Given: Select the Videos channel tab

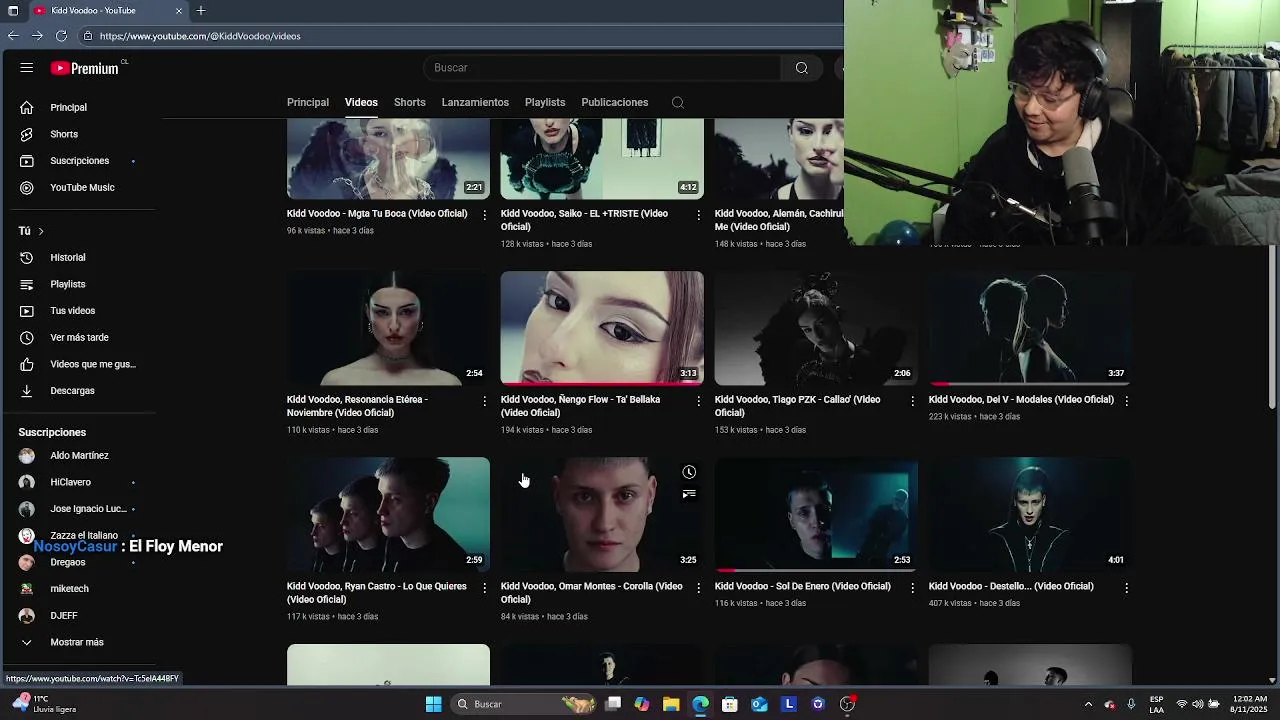Looking at the screenshot, I should pos(361,102).
